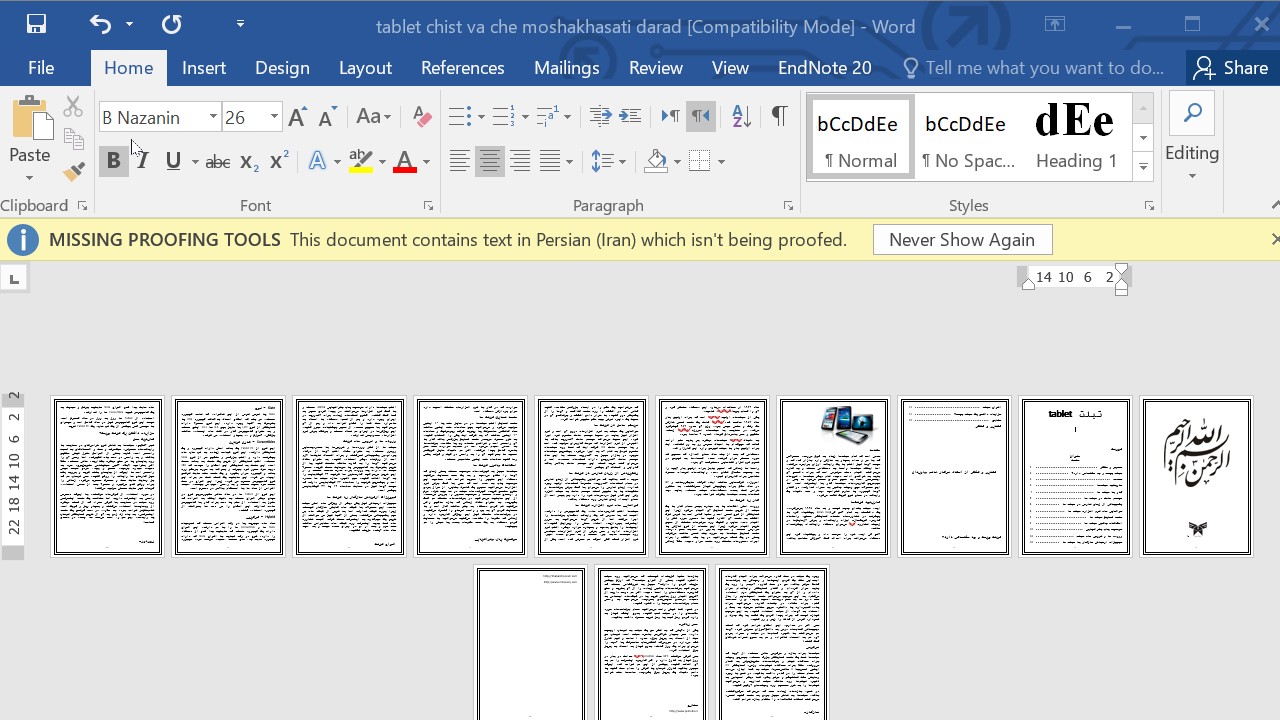
Task: Increase font size with Grow Font
Action: (x=297, y=117)
